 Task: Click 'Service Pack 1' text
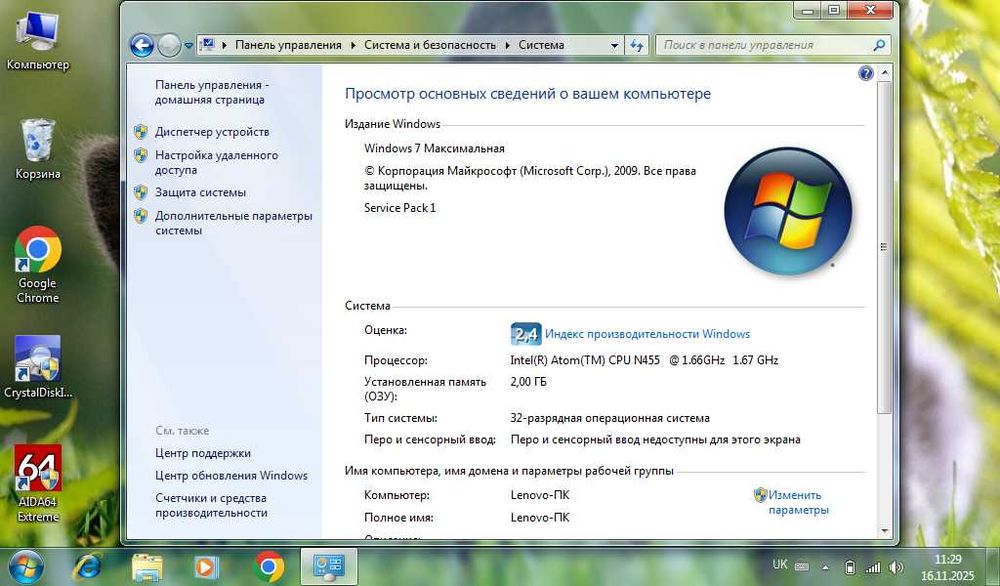[x=400, y=208]
